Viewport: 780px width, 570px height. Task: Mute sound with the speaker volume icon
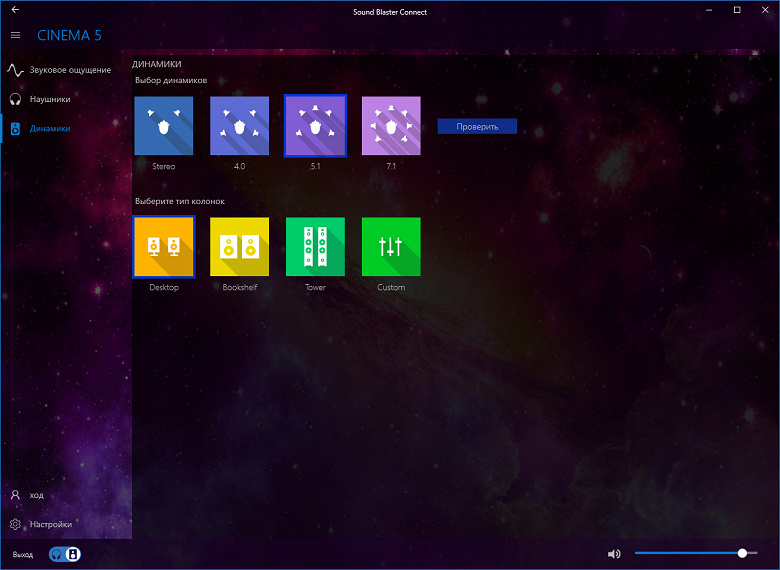tap(614, 554)
